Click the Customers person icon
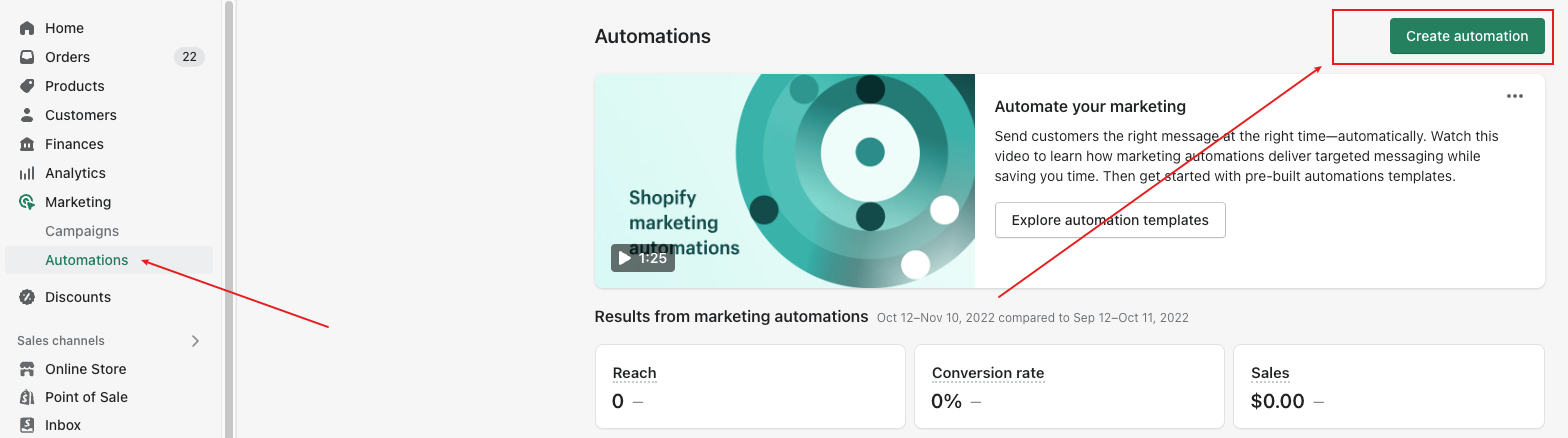The height and width of the screenshot is (438, 1568). pos(27,115)
